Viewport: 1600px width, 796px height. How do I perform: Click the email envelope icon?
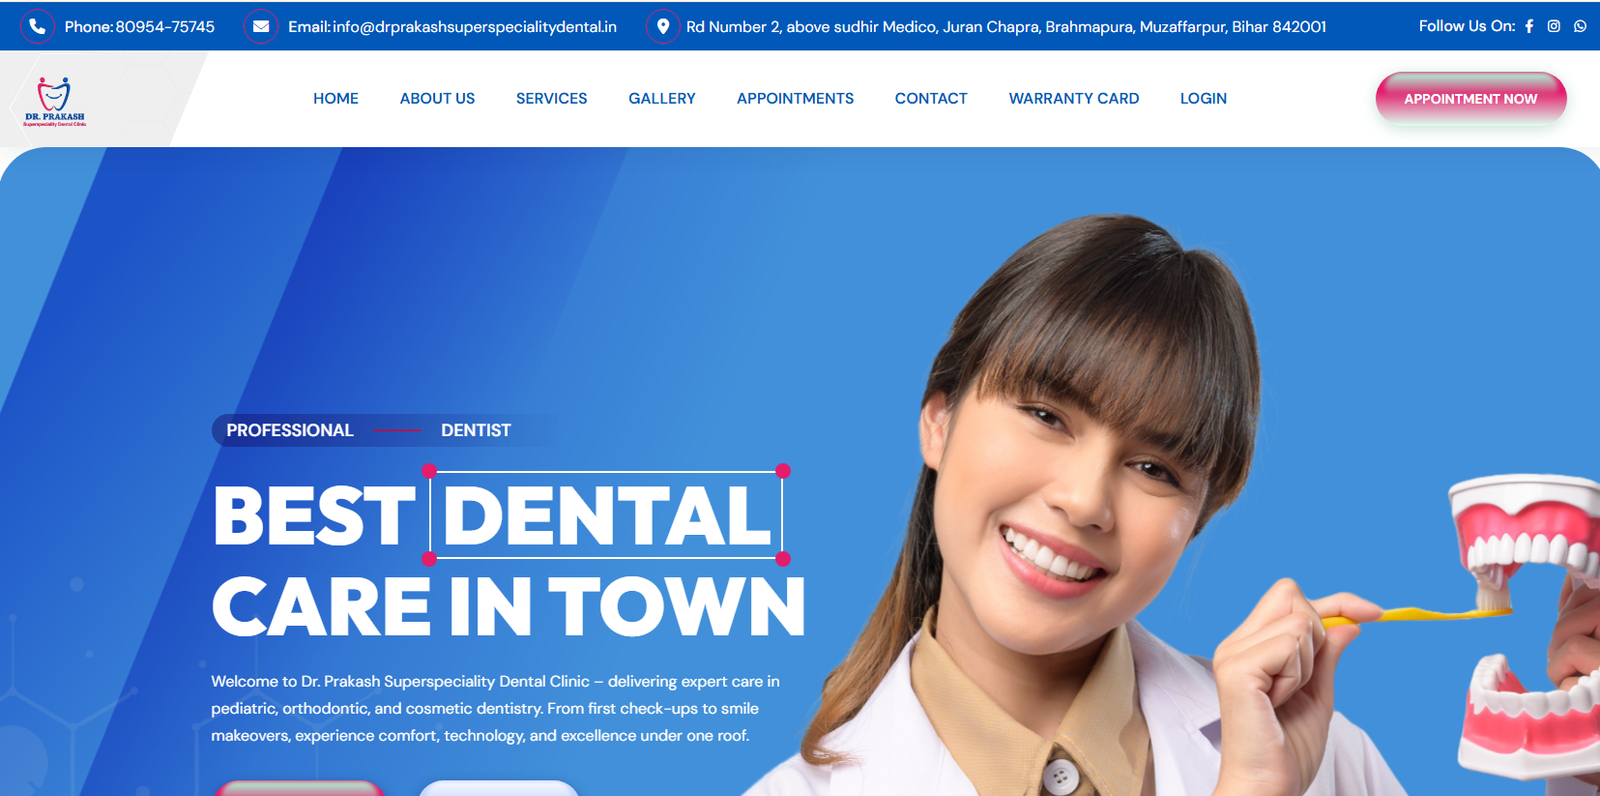261,26
